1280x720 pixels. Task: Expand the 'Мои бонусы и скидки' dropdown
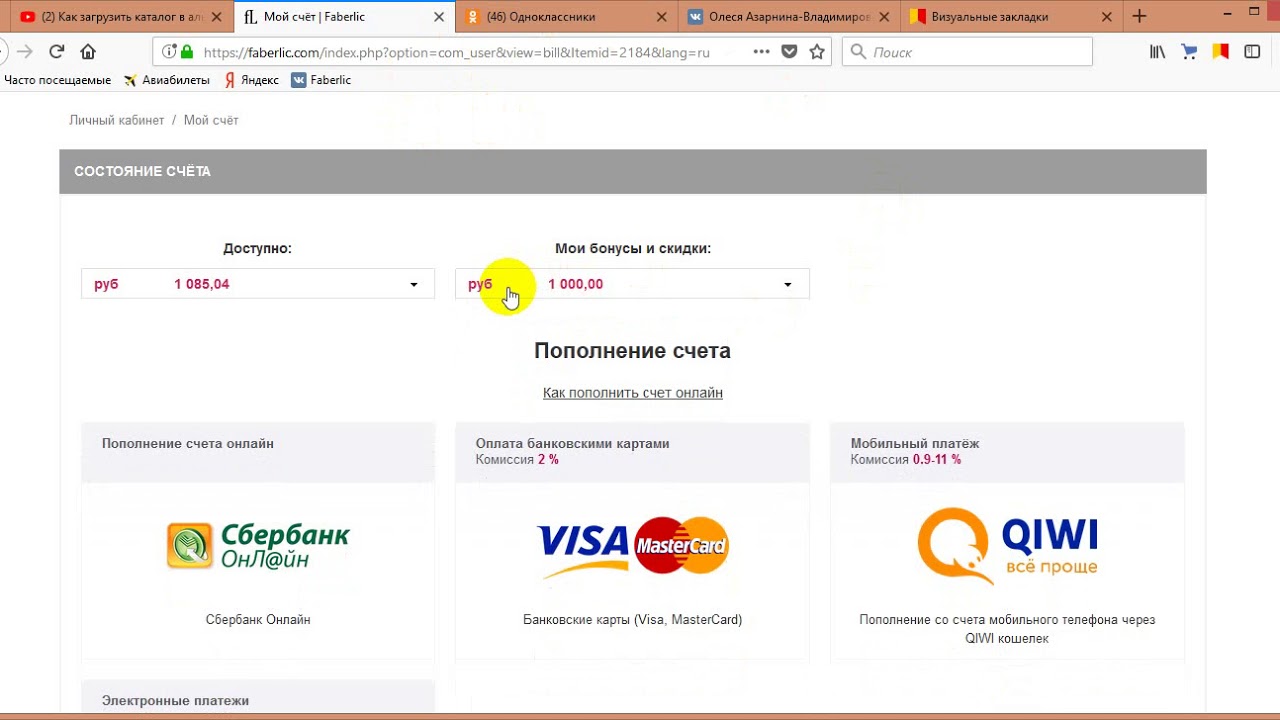pyautogui.click(x=632, y=284)
